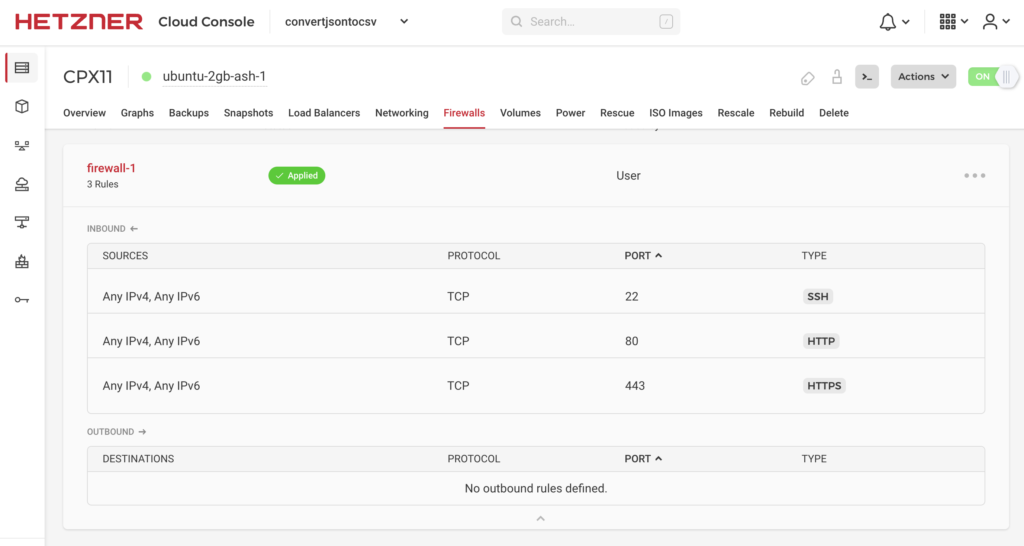Screen dimensions: 1024x546
Task: Click the Firewalls brick-wall sidebar icon
Action: tap(22, 262)
